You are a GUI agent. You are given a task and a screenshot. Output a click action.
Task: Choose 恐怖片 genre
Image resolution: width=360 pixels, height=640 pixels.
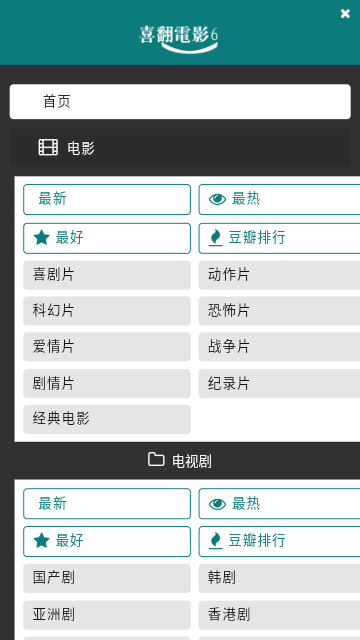[x=279, y=311]
